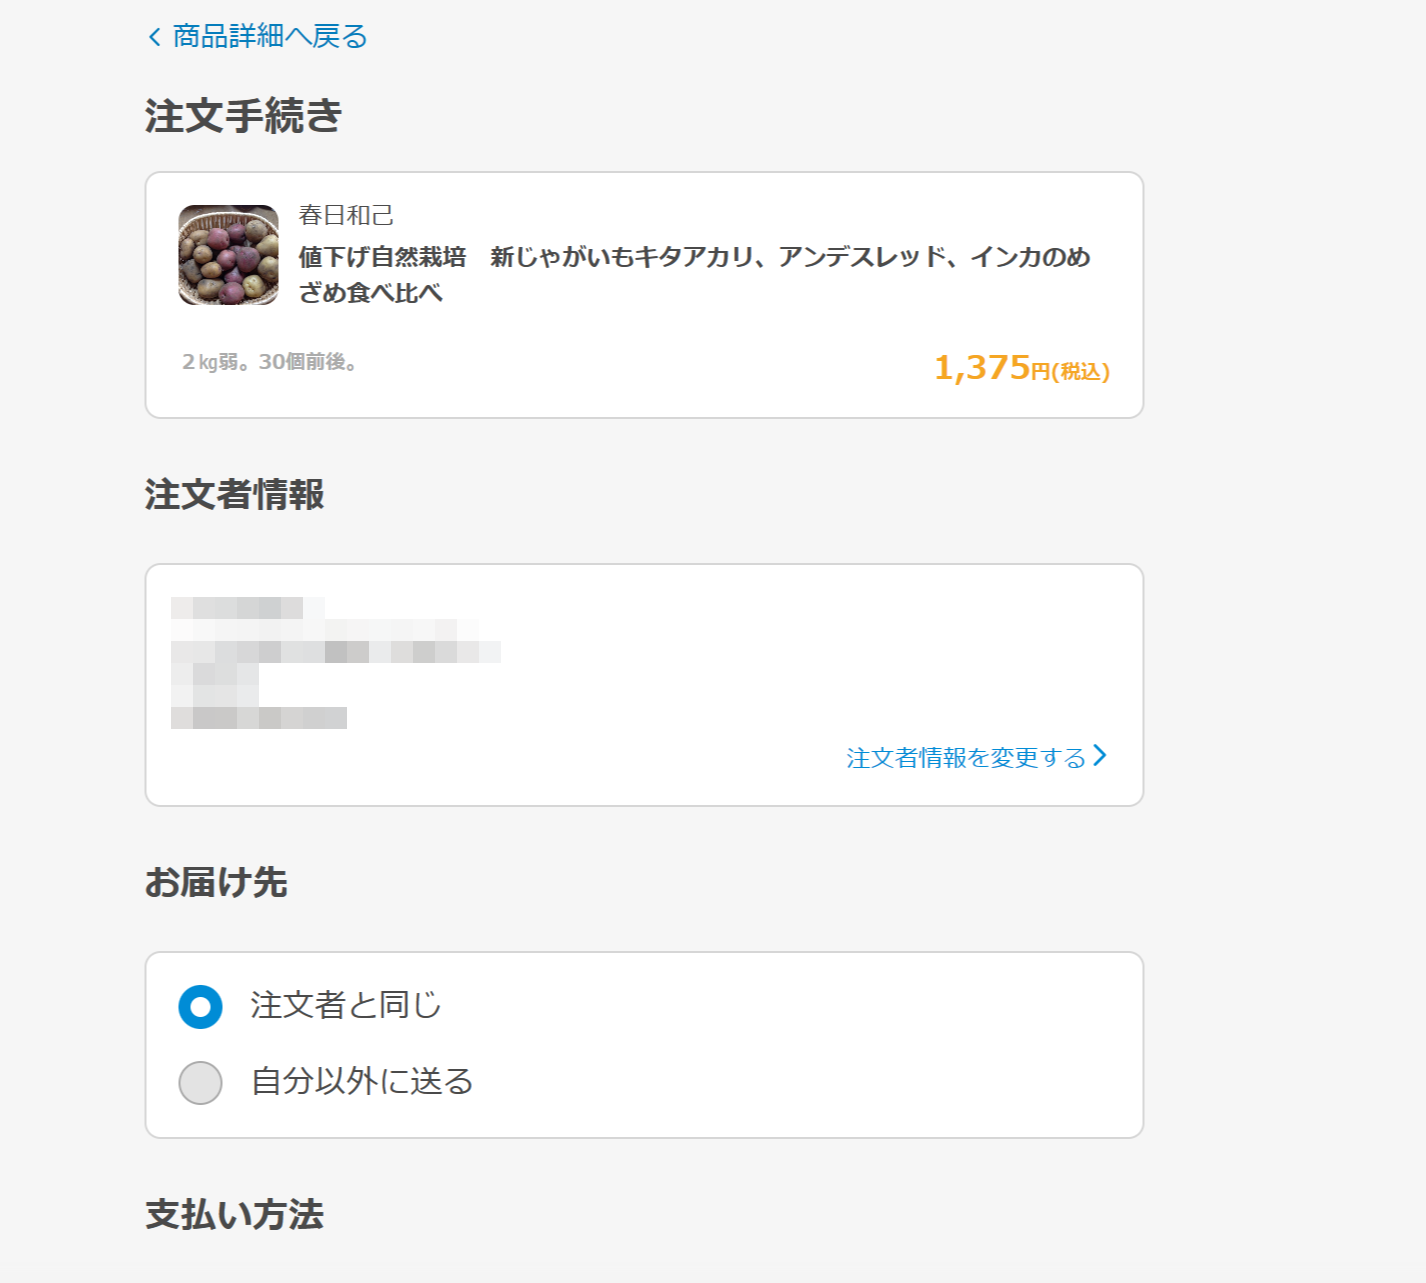Open the 値下げ自然栽培 新じゃがいも product title
Screen dimensions: 1426x1283
(x=694, y=274)
